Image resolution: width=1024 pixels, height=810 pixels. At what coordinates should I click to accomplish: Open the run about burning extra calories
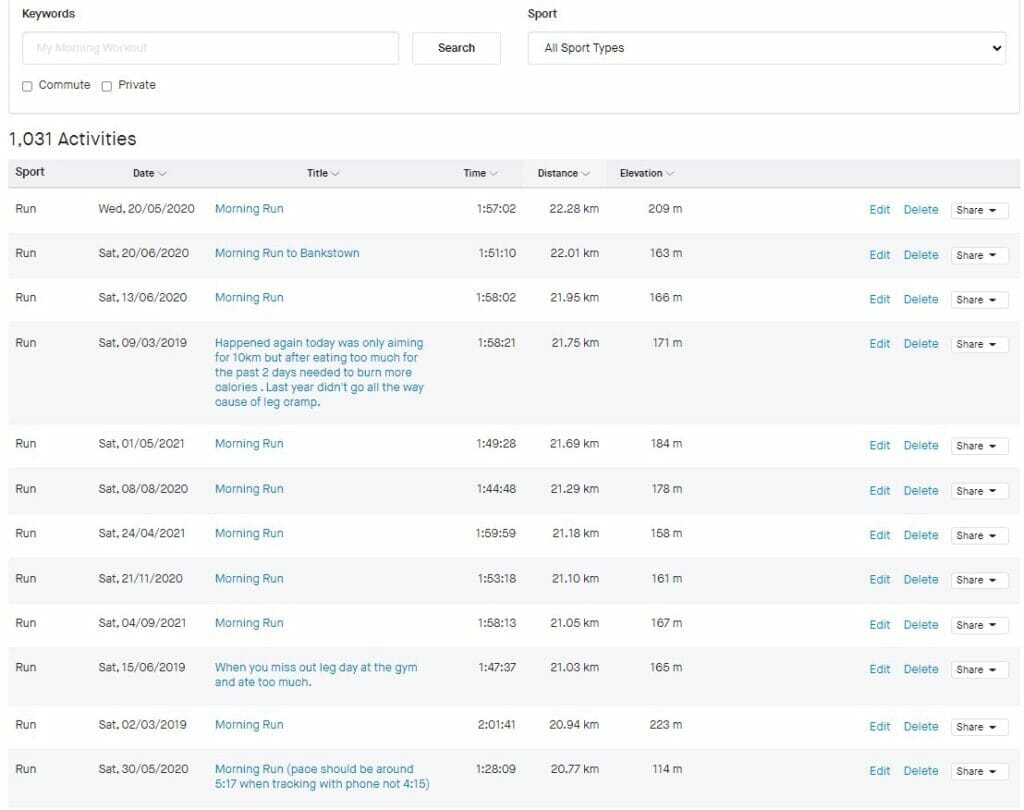coord(318,373)
